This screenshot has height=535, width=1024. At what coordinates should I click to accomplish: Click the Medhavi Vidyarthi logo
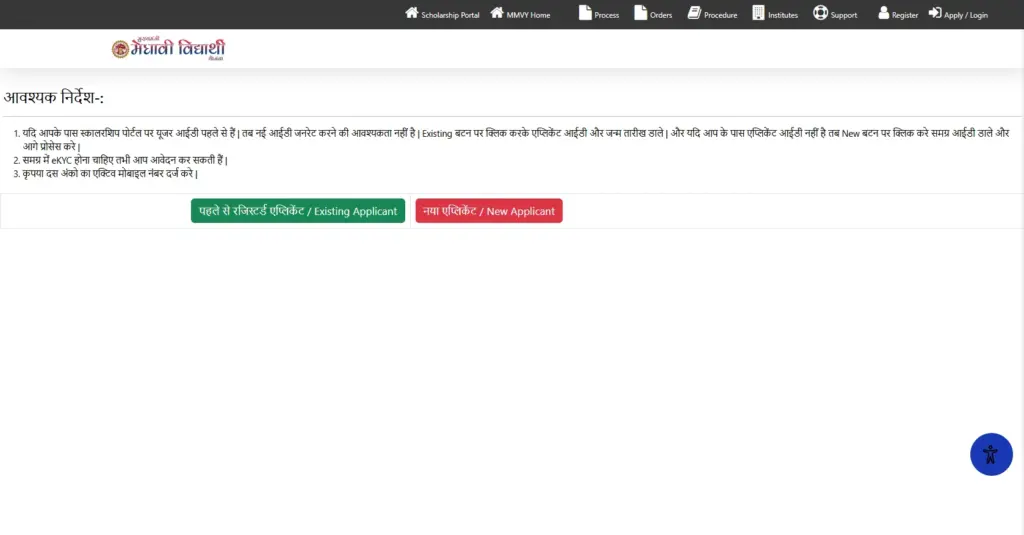pos(168,49)
